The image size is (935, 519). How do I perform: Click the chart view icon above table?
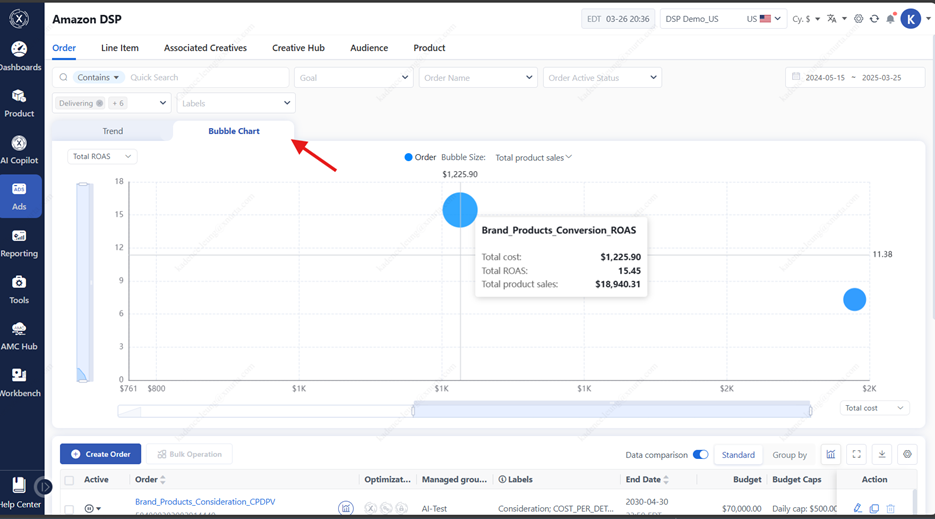point(831,455)
